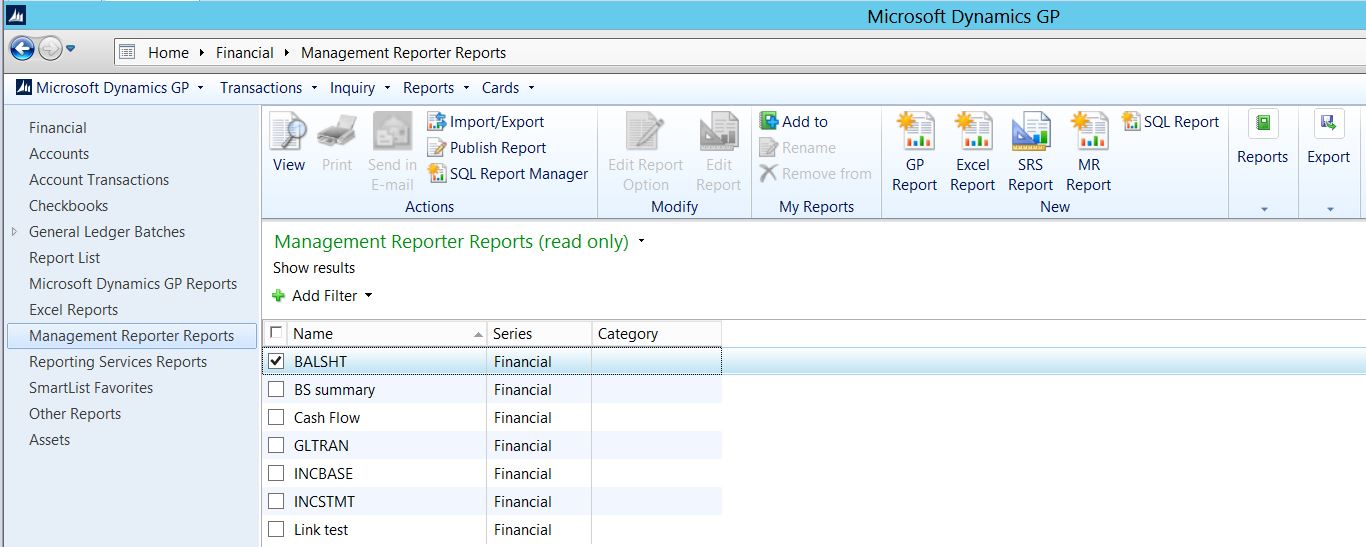Toggle select-all checkbox in Name header
This screenshot has height=547, width=1366.
[x=277, y=332]
